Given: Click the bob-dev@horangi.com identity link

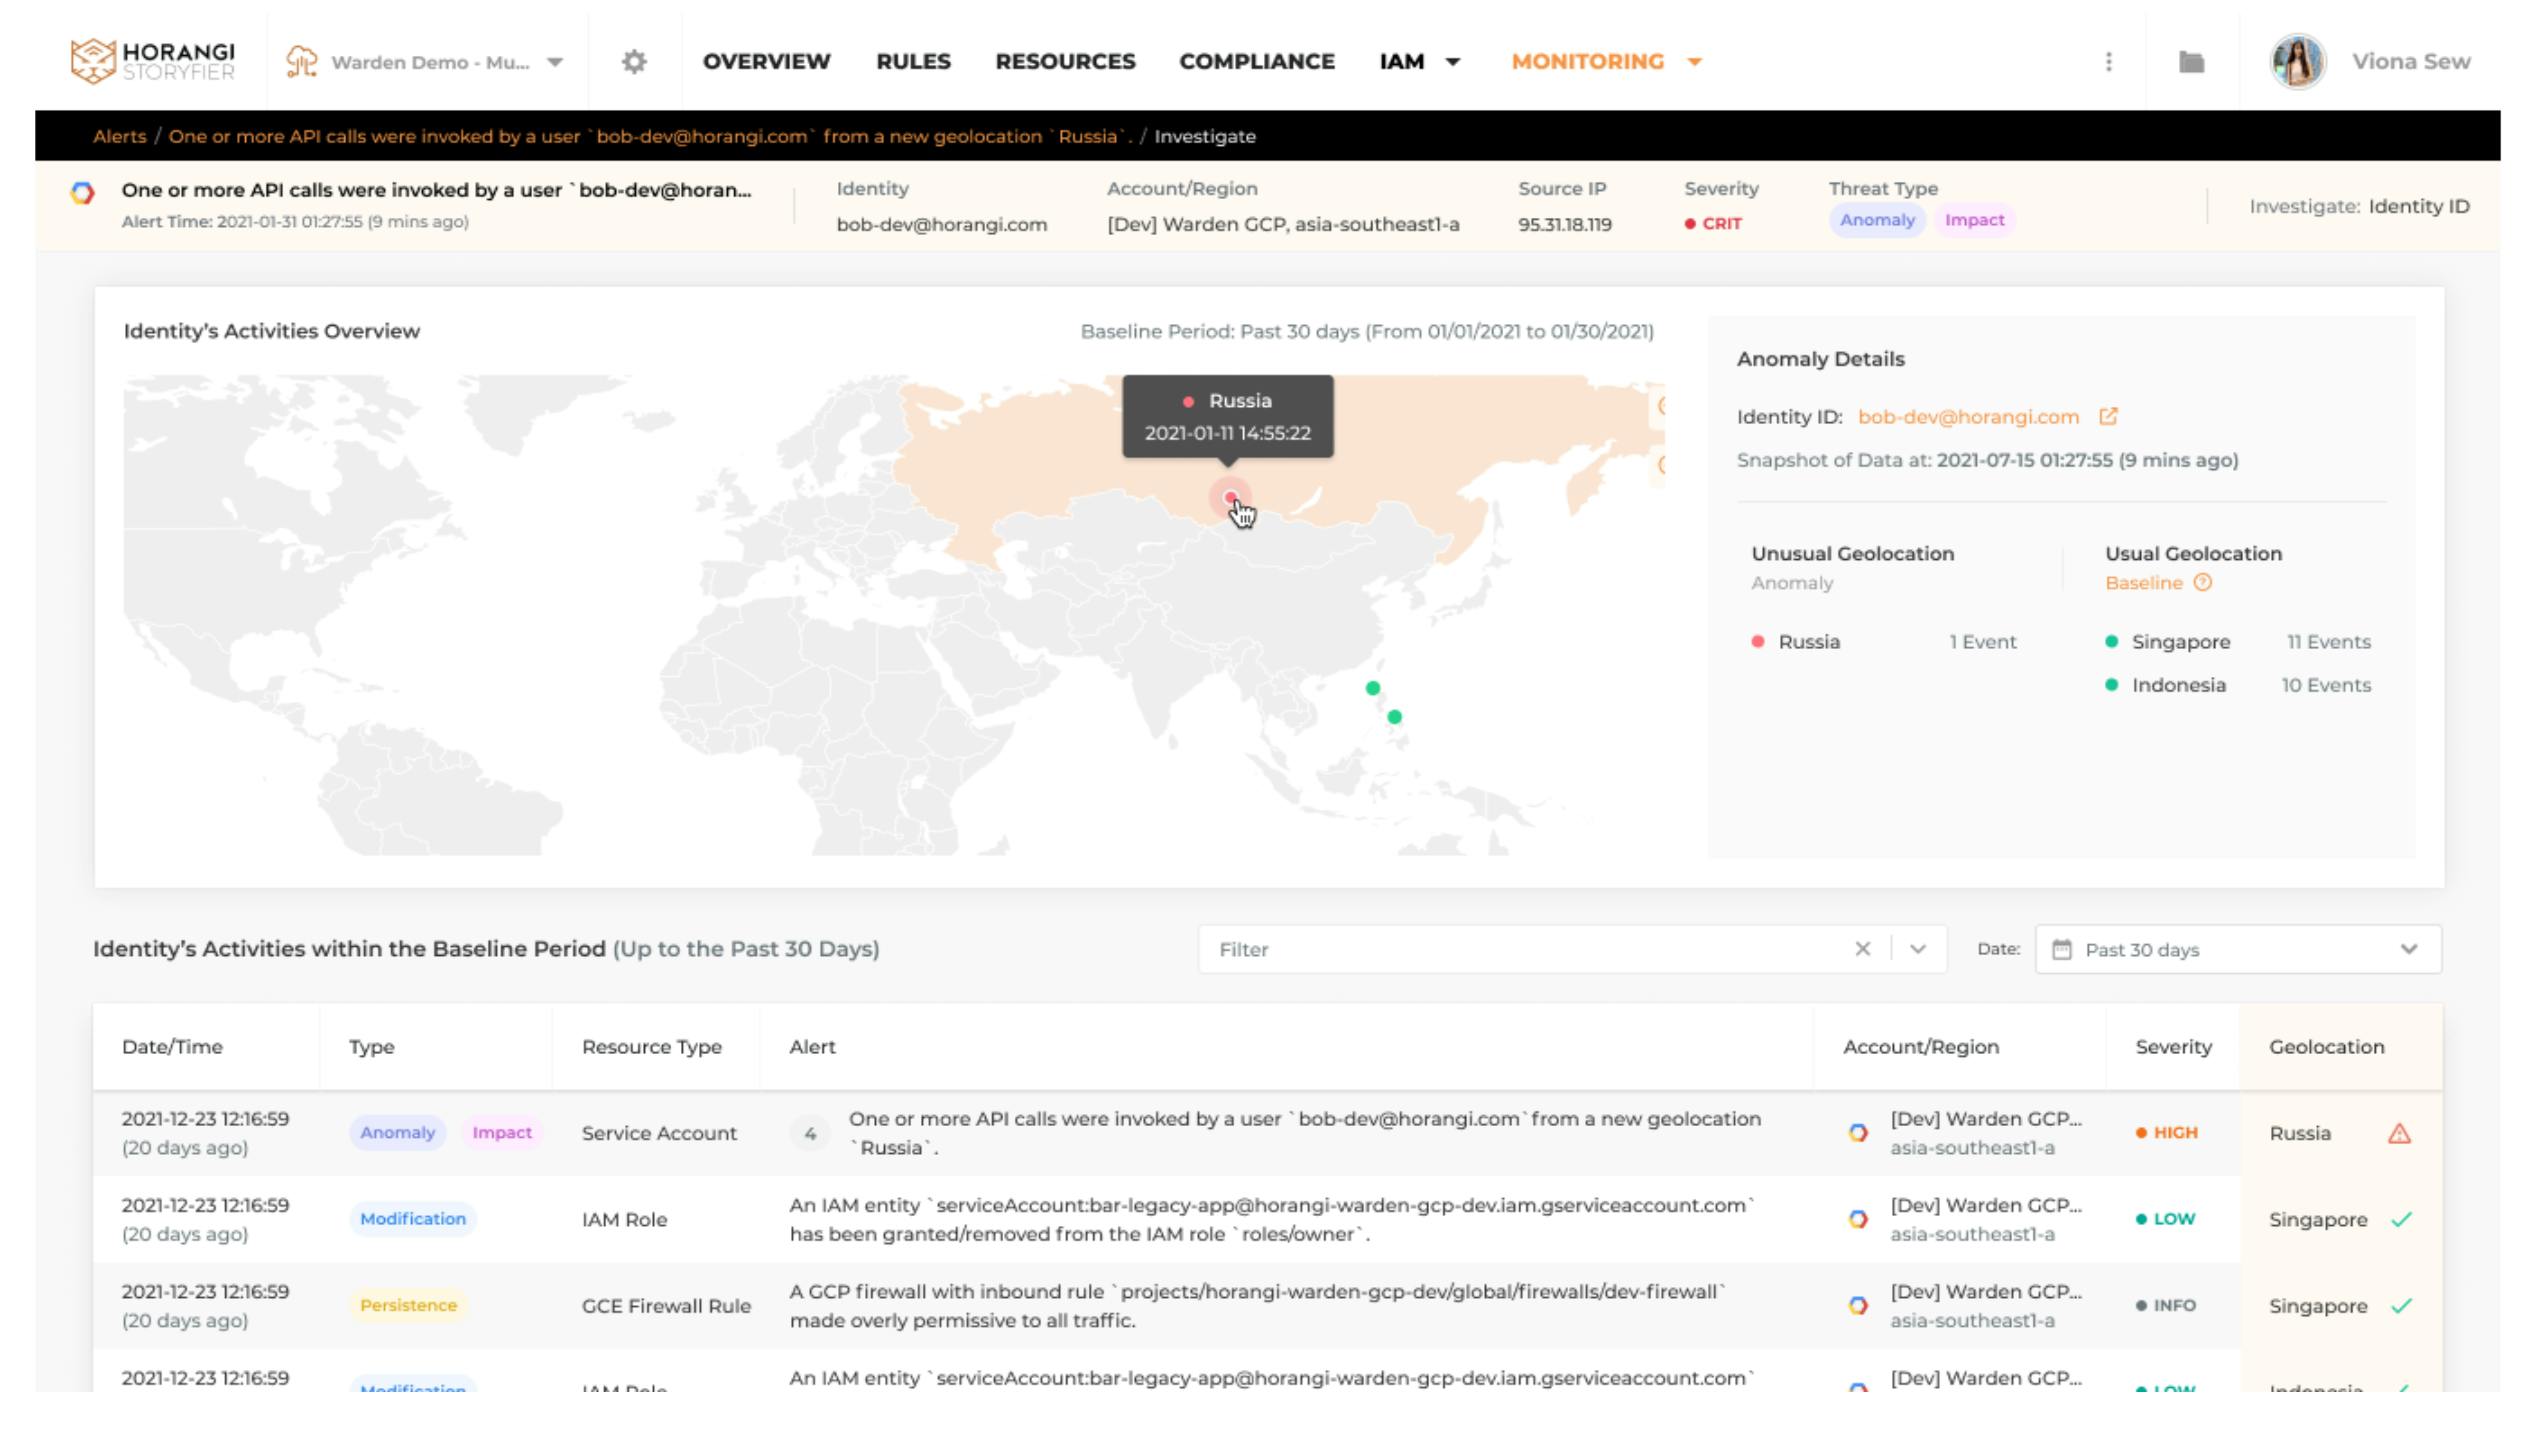Looking at the screenshot, I should (1967, 416).
